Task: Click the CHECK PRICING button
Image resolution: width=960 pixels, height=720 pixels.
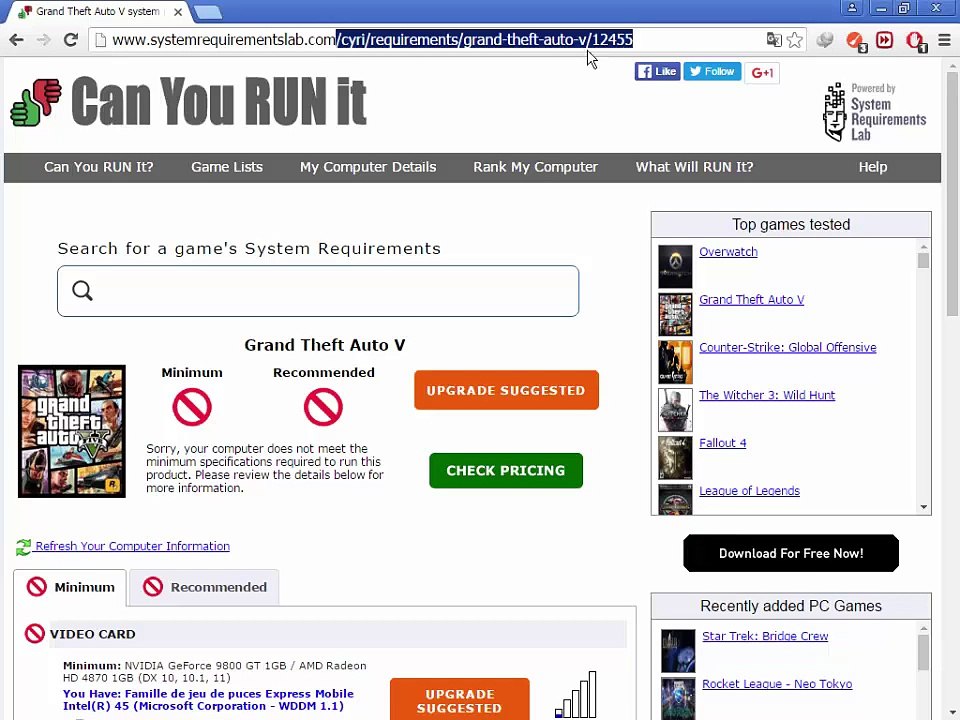Action: point(506,471)
